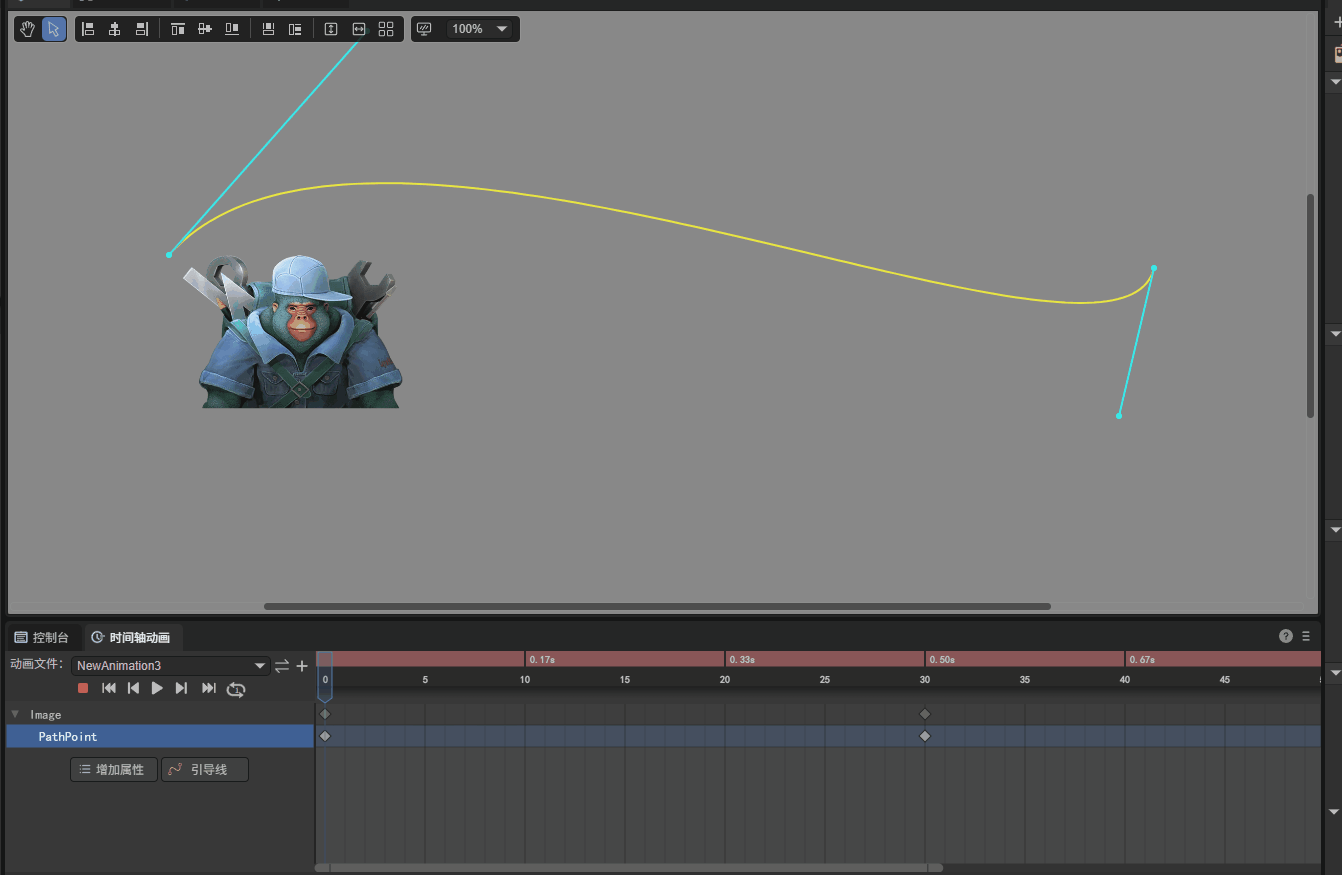Click the four-squares grid icon
The width and height of the screenshot is (1342, 875).
click(386, 29)
